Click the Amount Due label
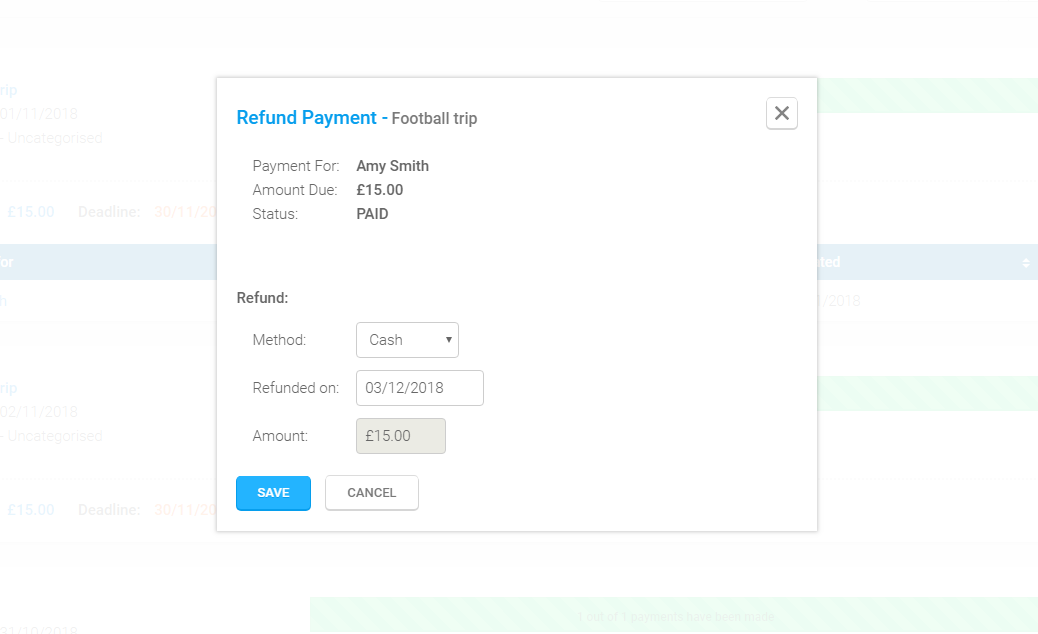The width and height of the screenshot is (1038, 634). point(294,190)
